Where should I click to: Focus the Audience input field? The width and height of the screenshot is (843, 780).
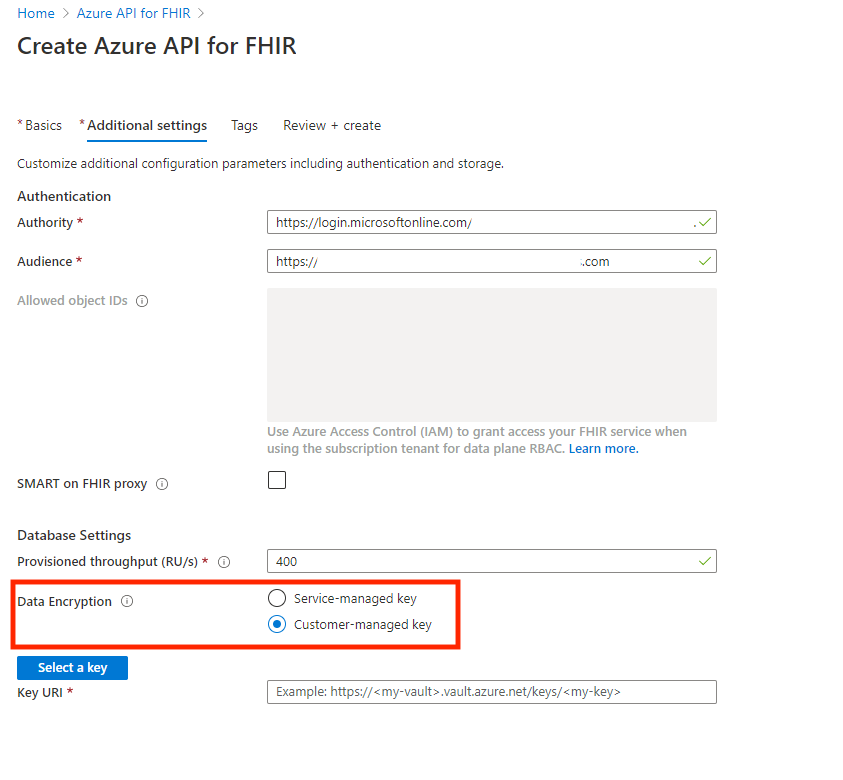click(x=480, y=262)
